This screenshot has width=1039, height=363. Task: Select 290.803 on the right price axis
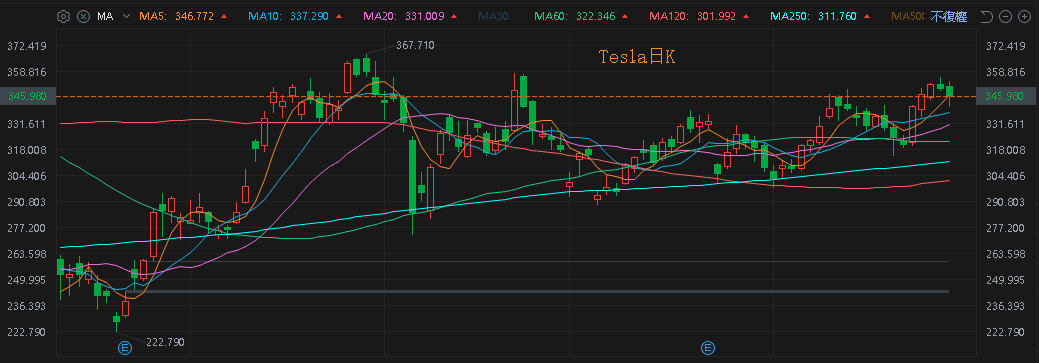click(x=1007, y=201)
